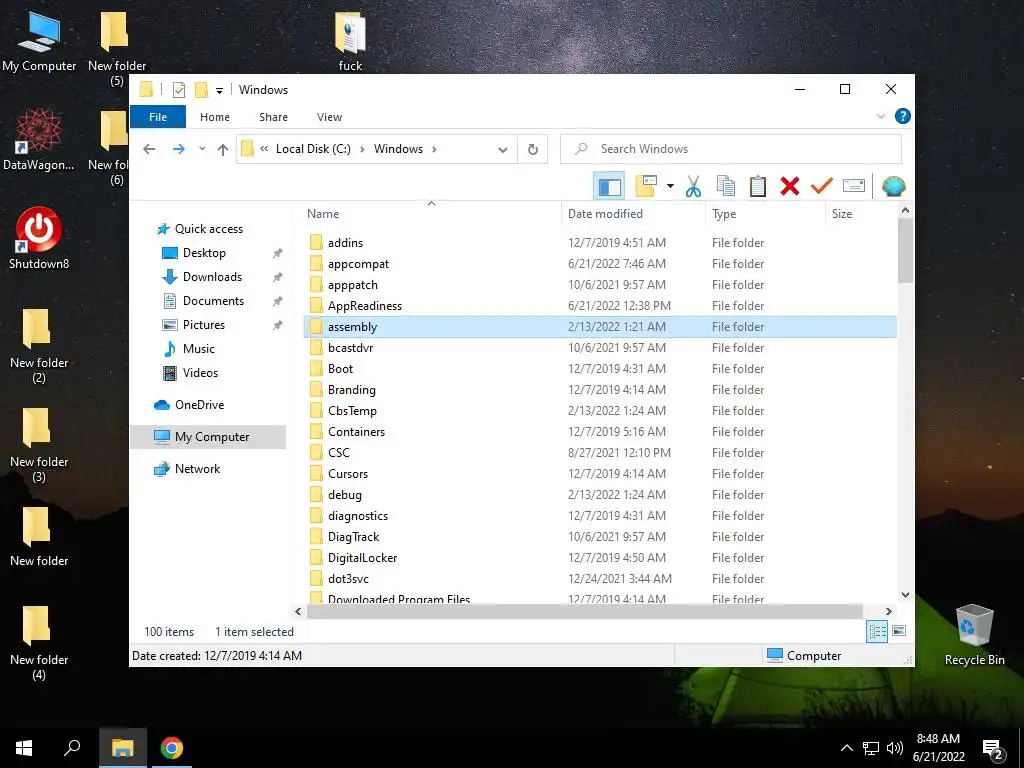Toggle the navigation pane toolbar button
1024x768 pixels.
[609, 187]
